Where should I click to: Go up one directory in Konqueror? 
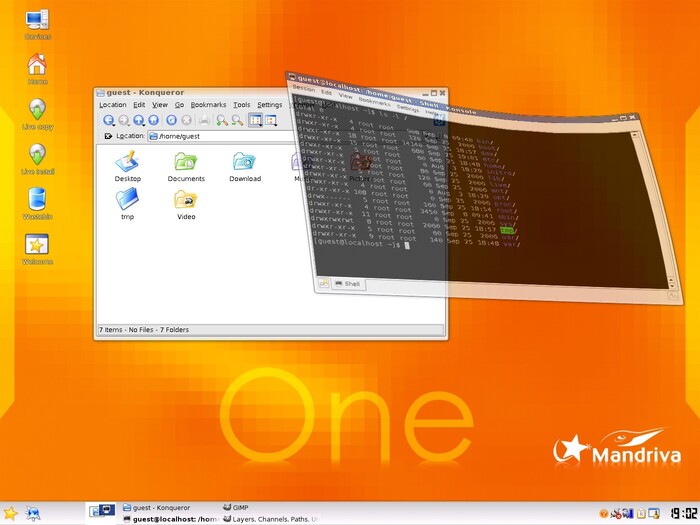pos(138,120)
